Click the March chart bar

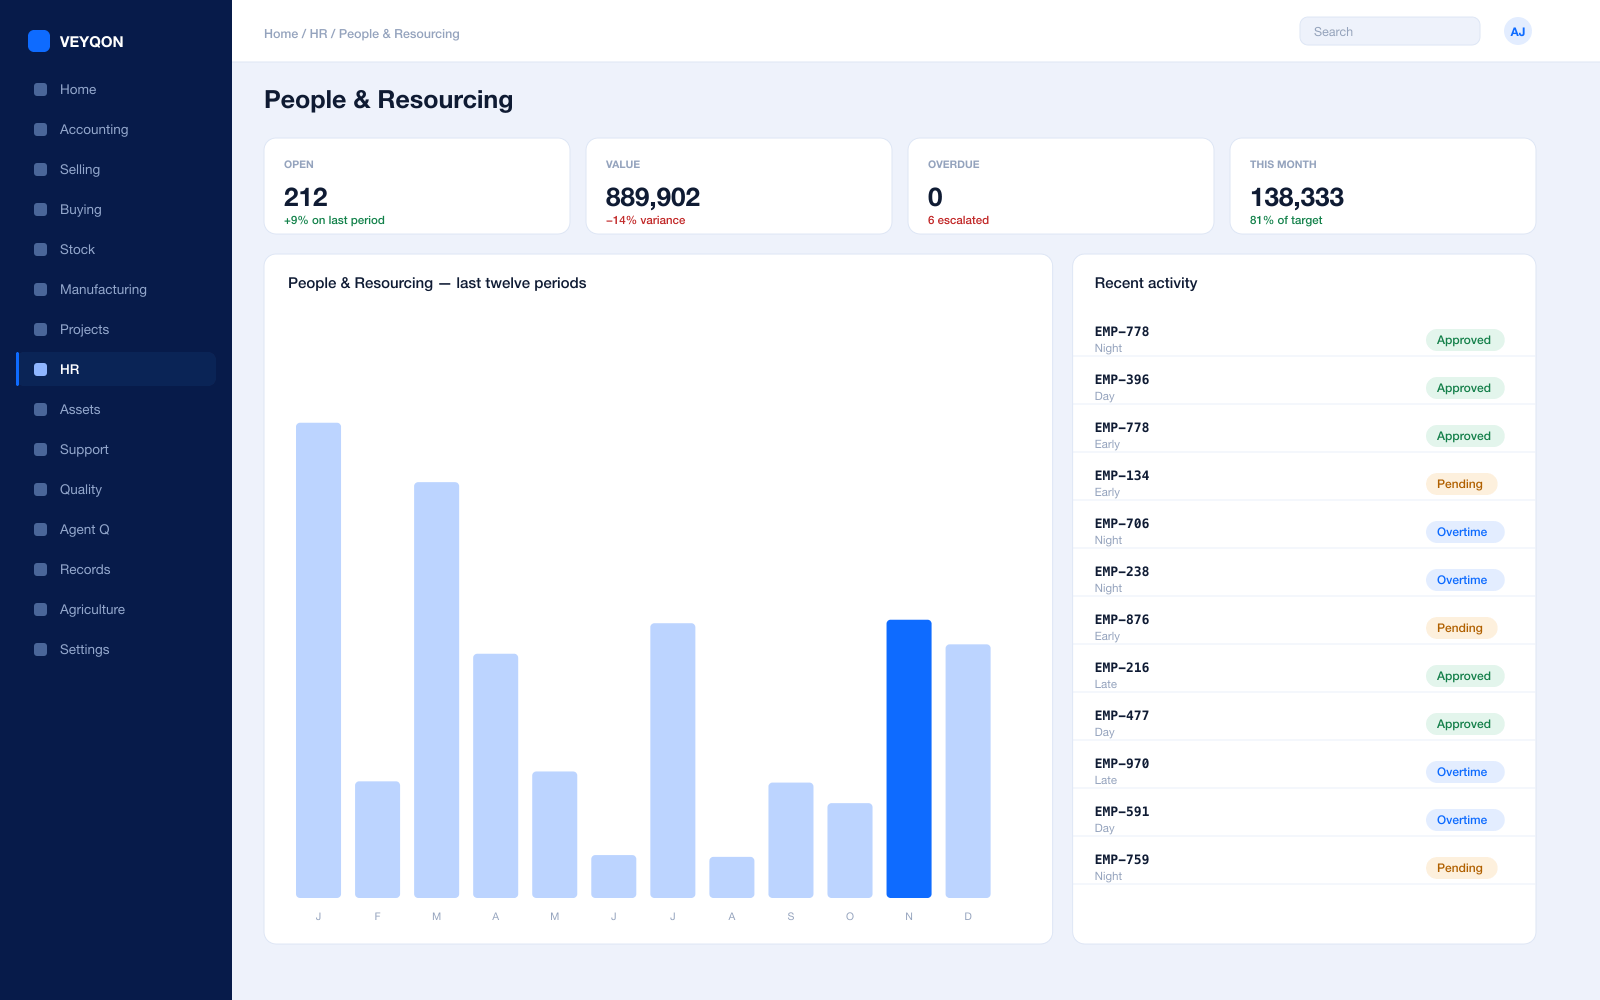tap(437, 690)
